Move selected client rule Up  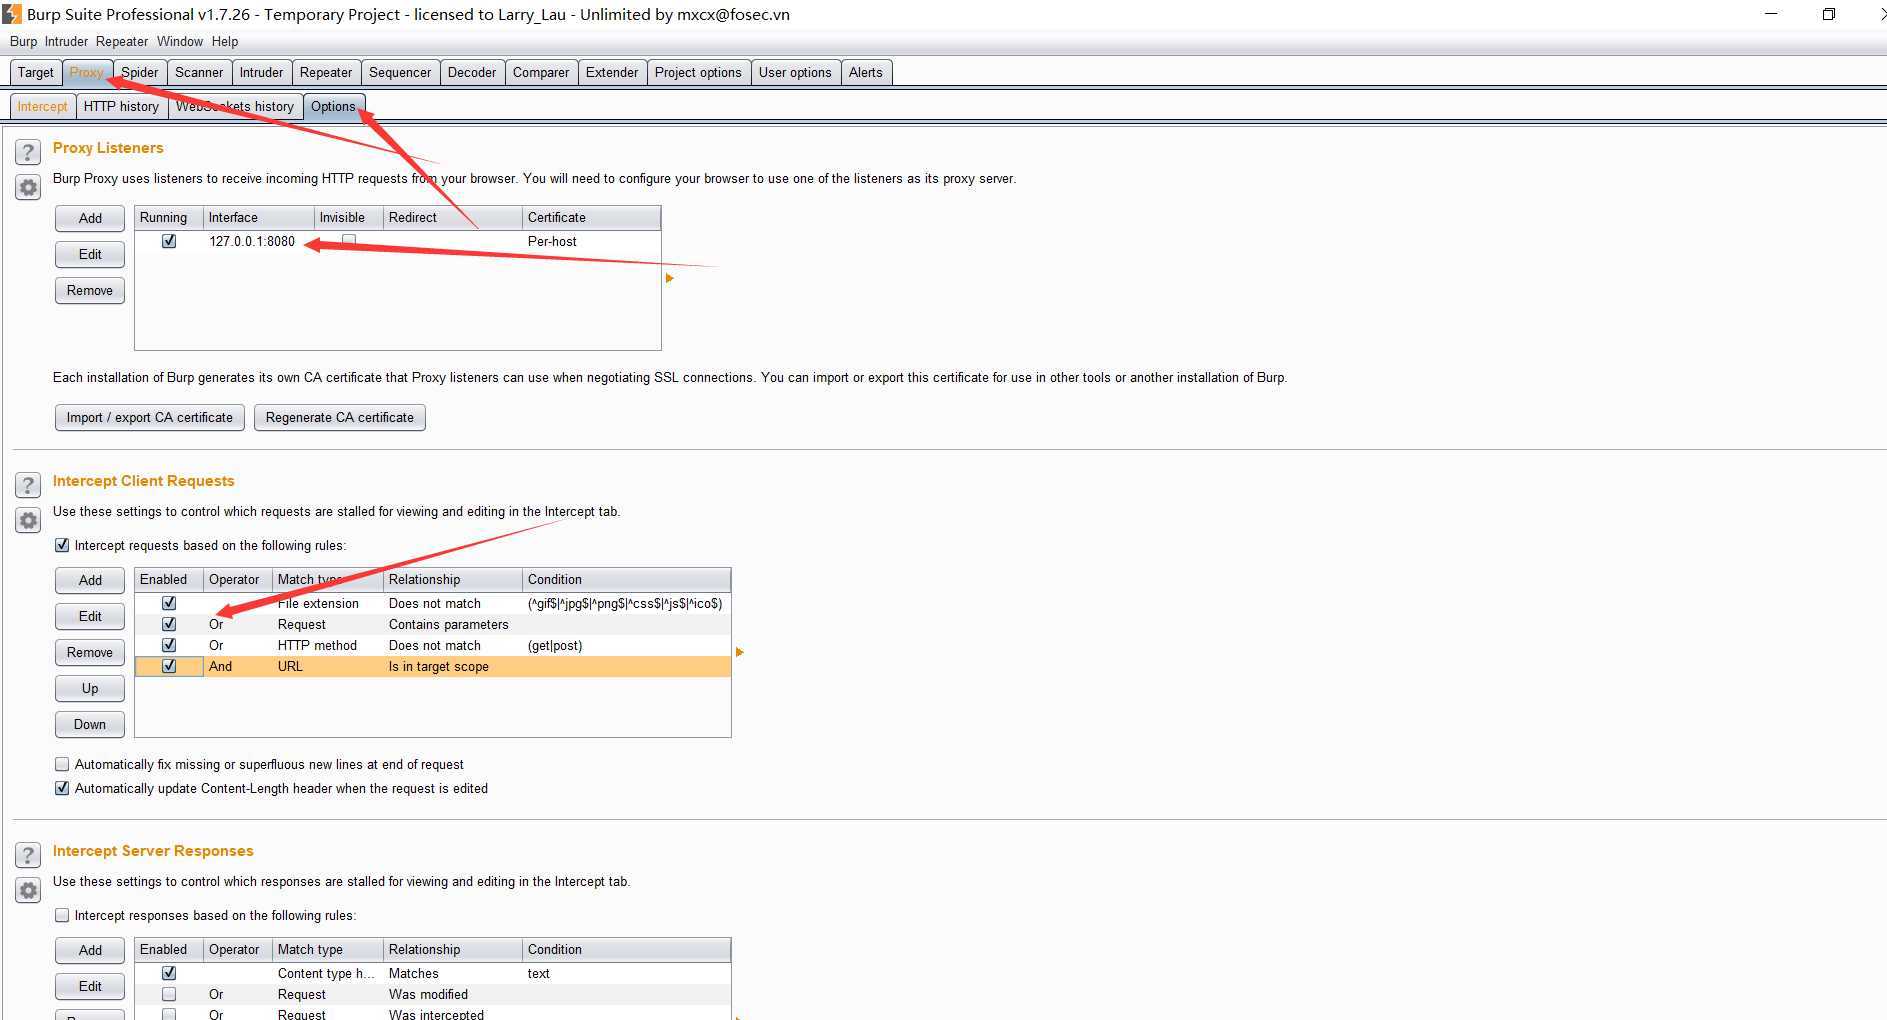(x=90, y=688)
